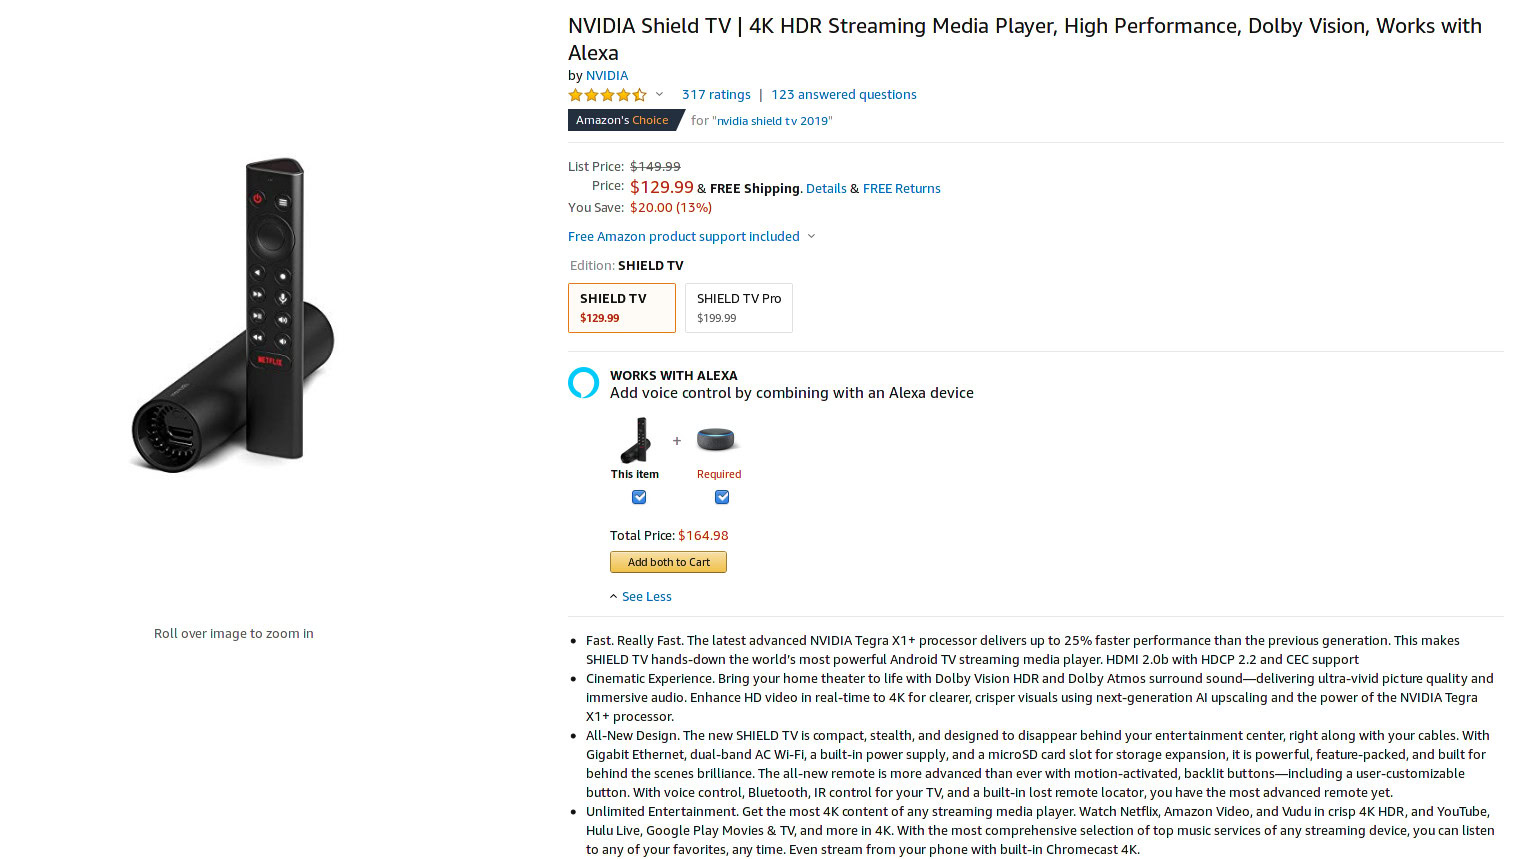Open the shipping Details link
The width and height of the screenshot is (1527, 859).
pos(826,188)
